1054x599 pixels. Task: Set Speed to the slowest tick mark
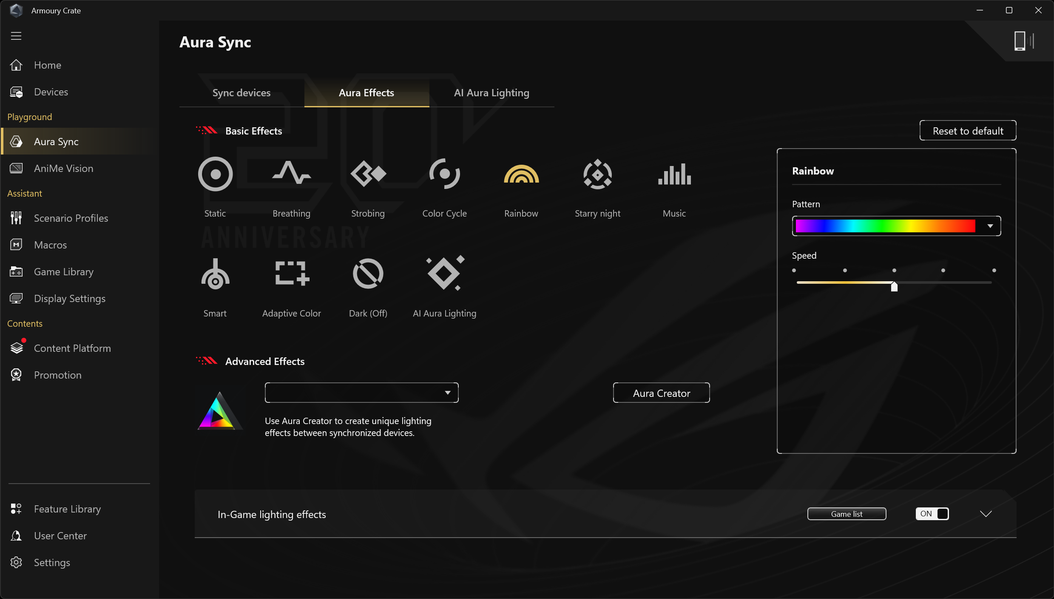(794, 270)
